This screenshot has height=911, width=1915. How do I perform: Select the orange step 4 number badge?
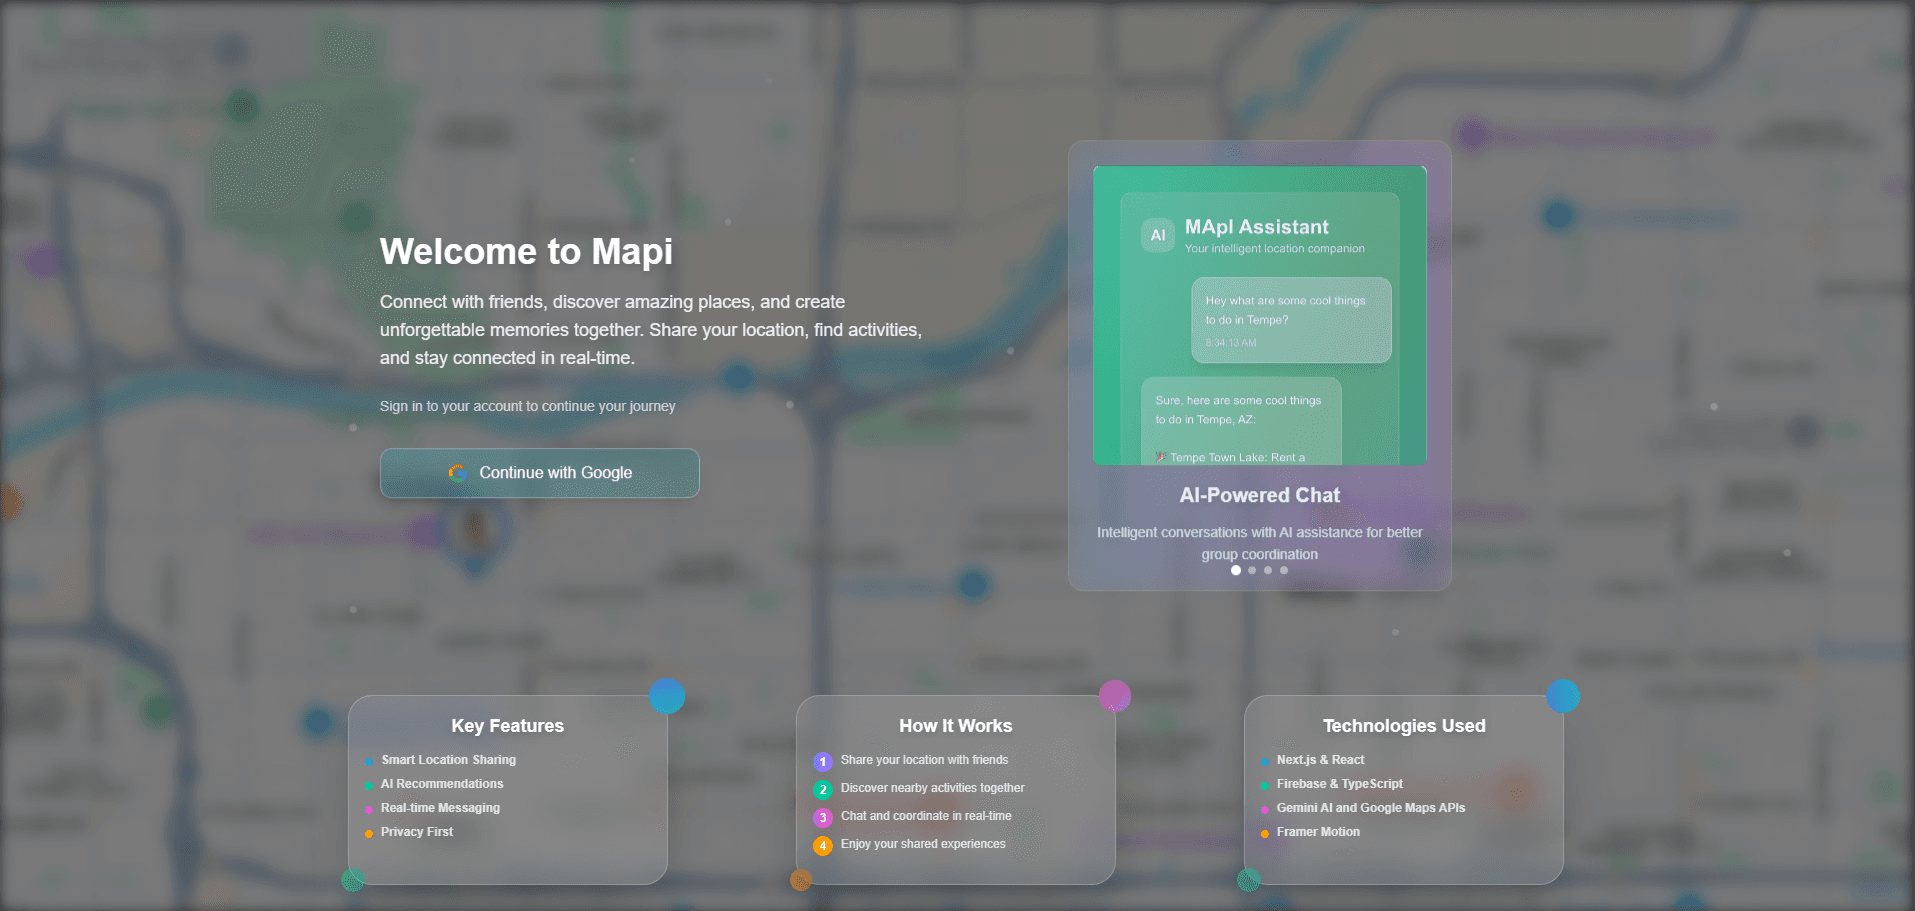pos(823,846)
